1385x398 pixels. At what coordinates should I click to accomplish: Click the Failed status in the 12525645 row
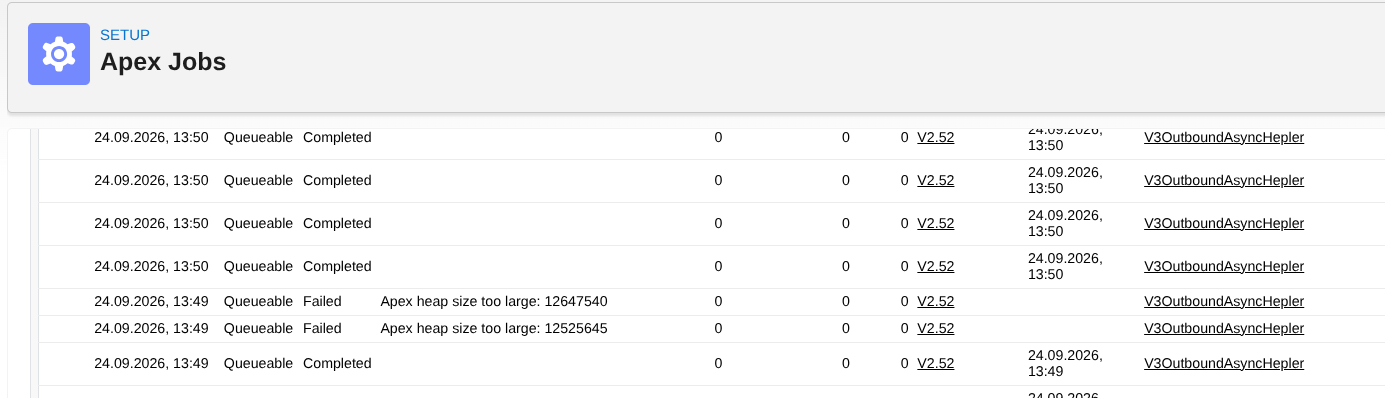322,328
